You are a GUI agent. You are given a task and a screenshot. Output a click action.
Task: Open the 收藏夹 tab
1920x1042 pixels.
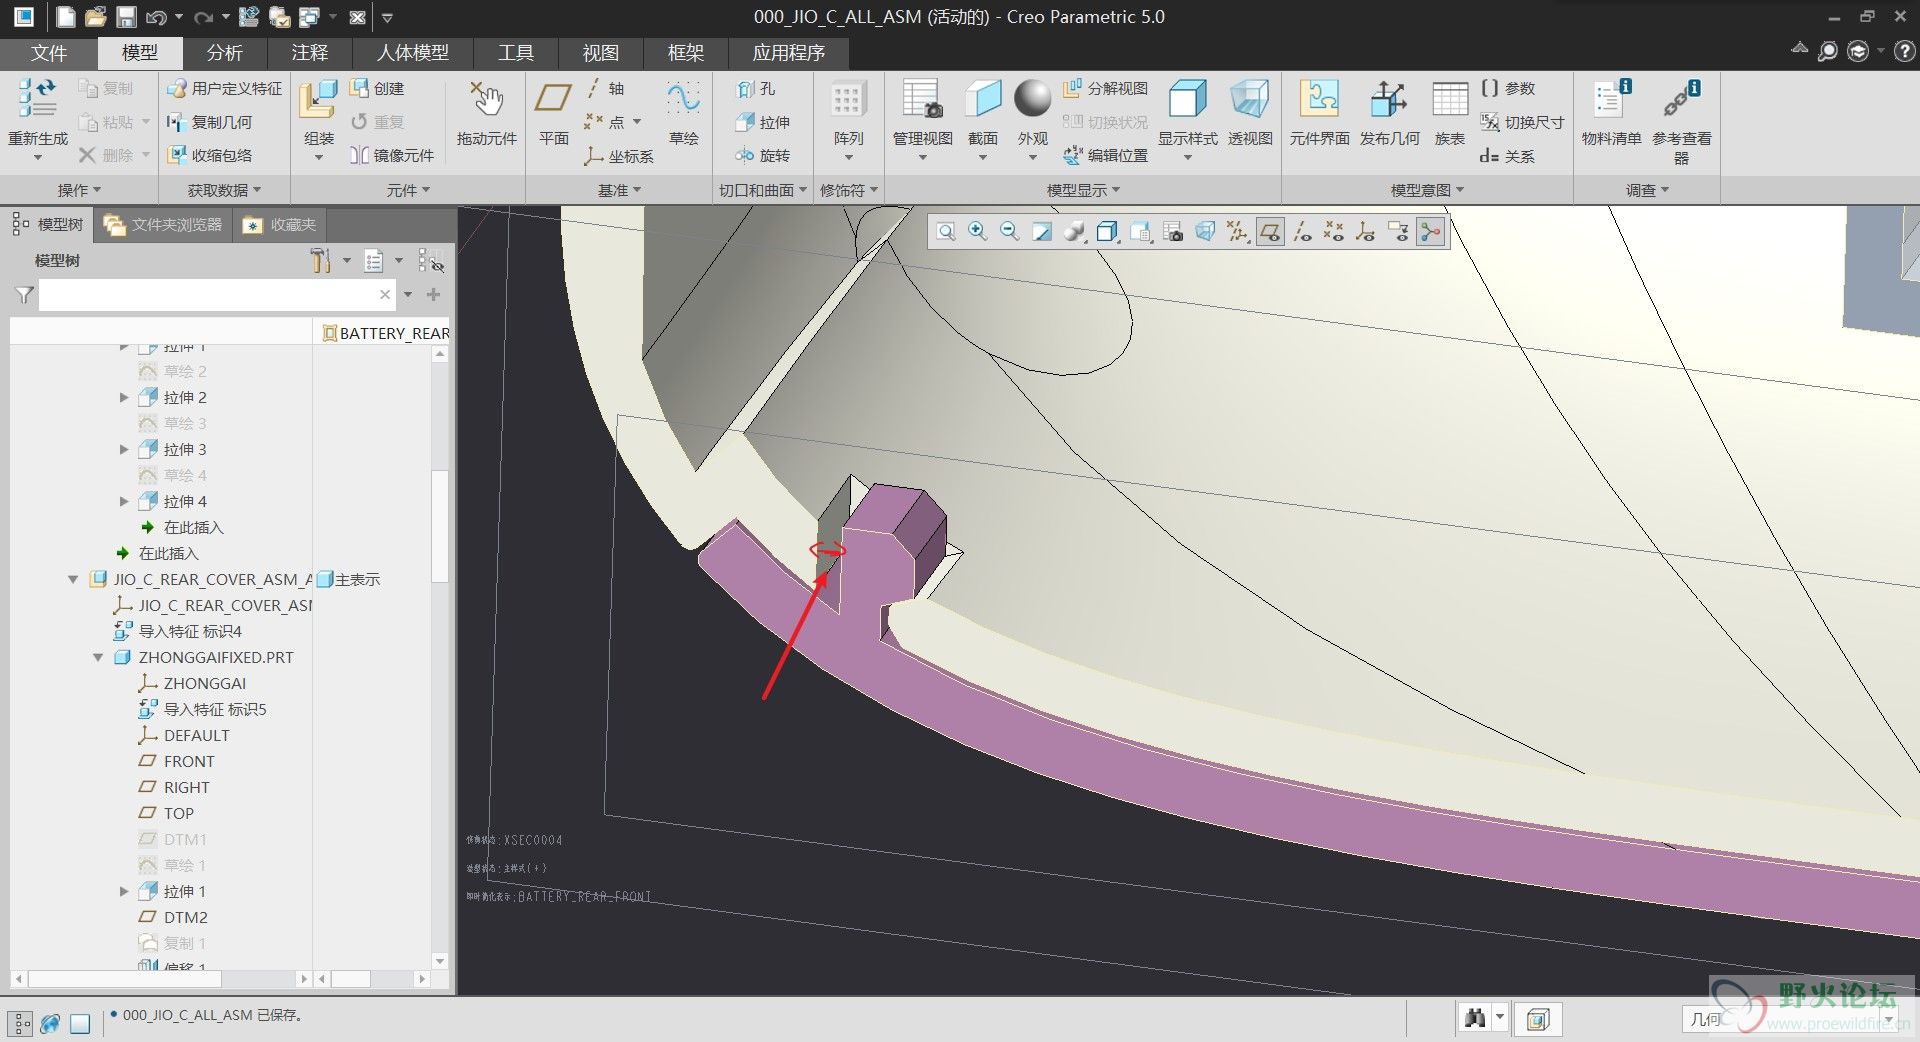(279, 225)
